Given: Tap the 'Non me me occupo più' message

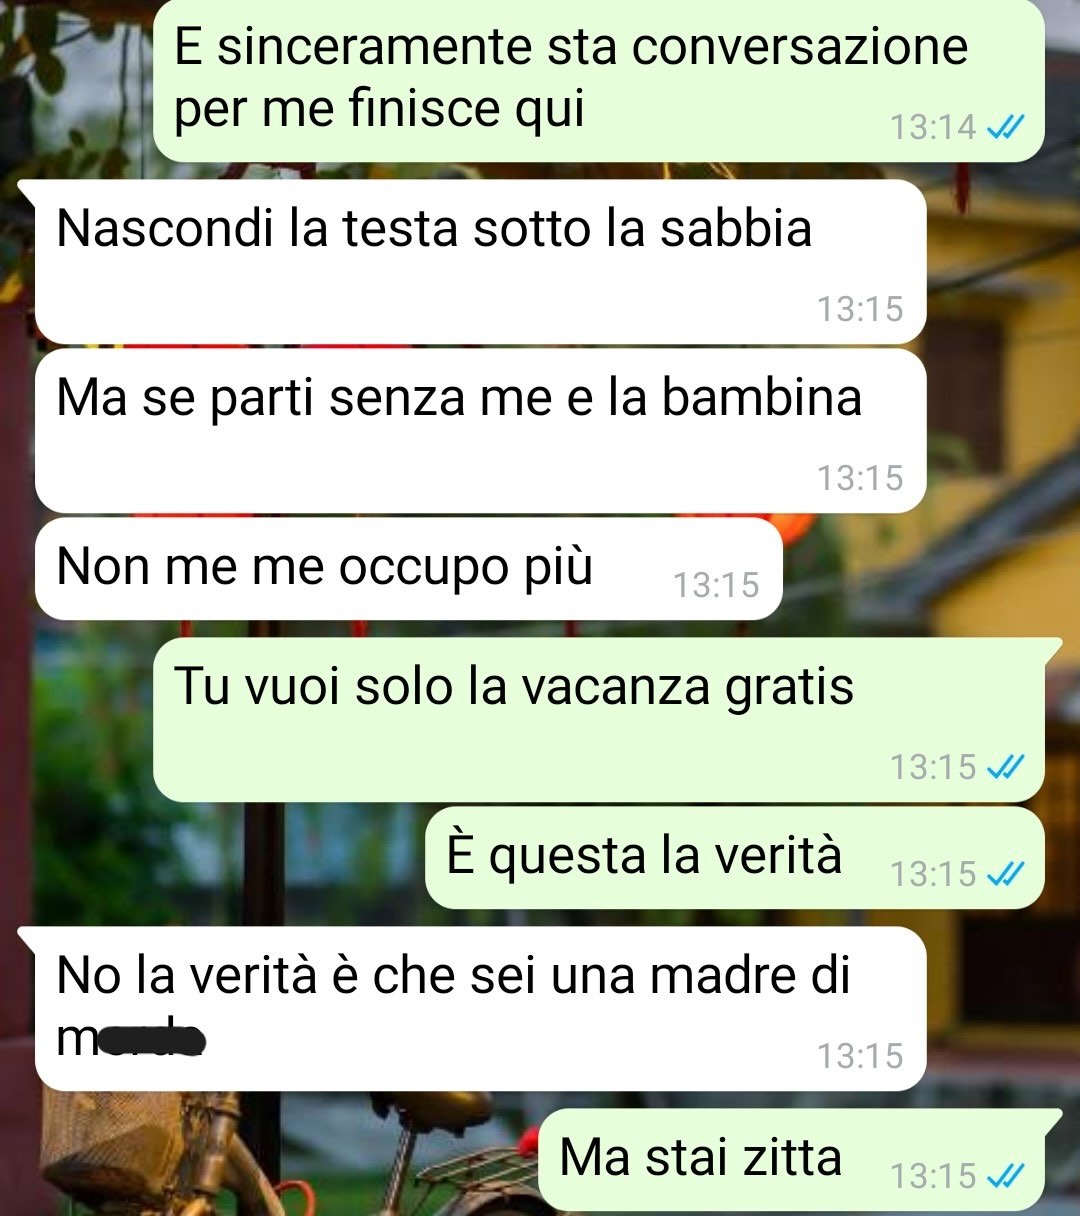Looking at the screenshot, I should [408, 569].
